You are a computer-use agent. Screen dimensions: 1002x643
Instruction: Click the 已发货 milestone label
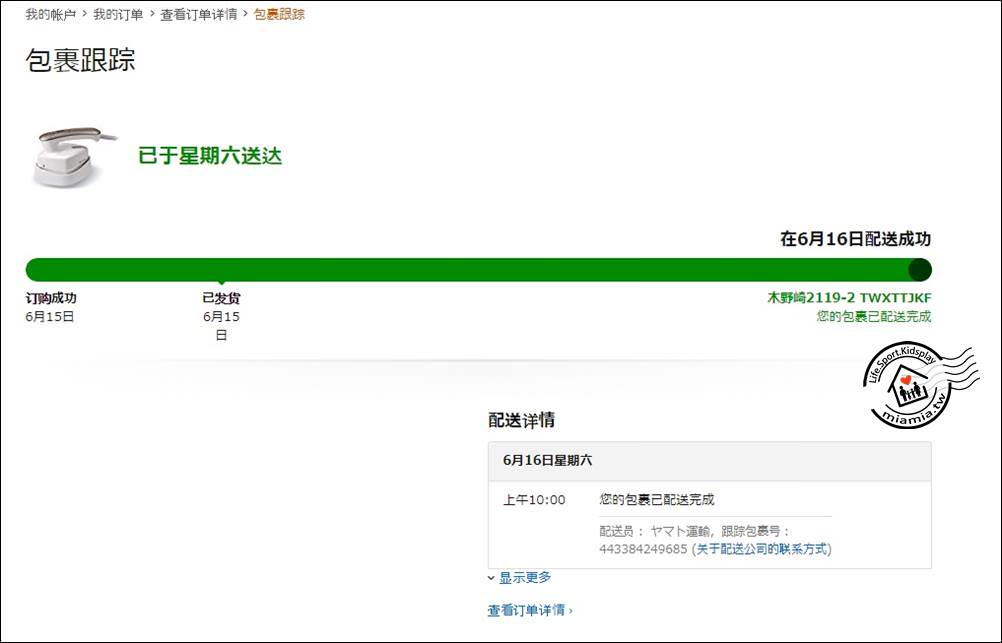point(221,298)
